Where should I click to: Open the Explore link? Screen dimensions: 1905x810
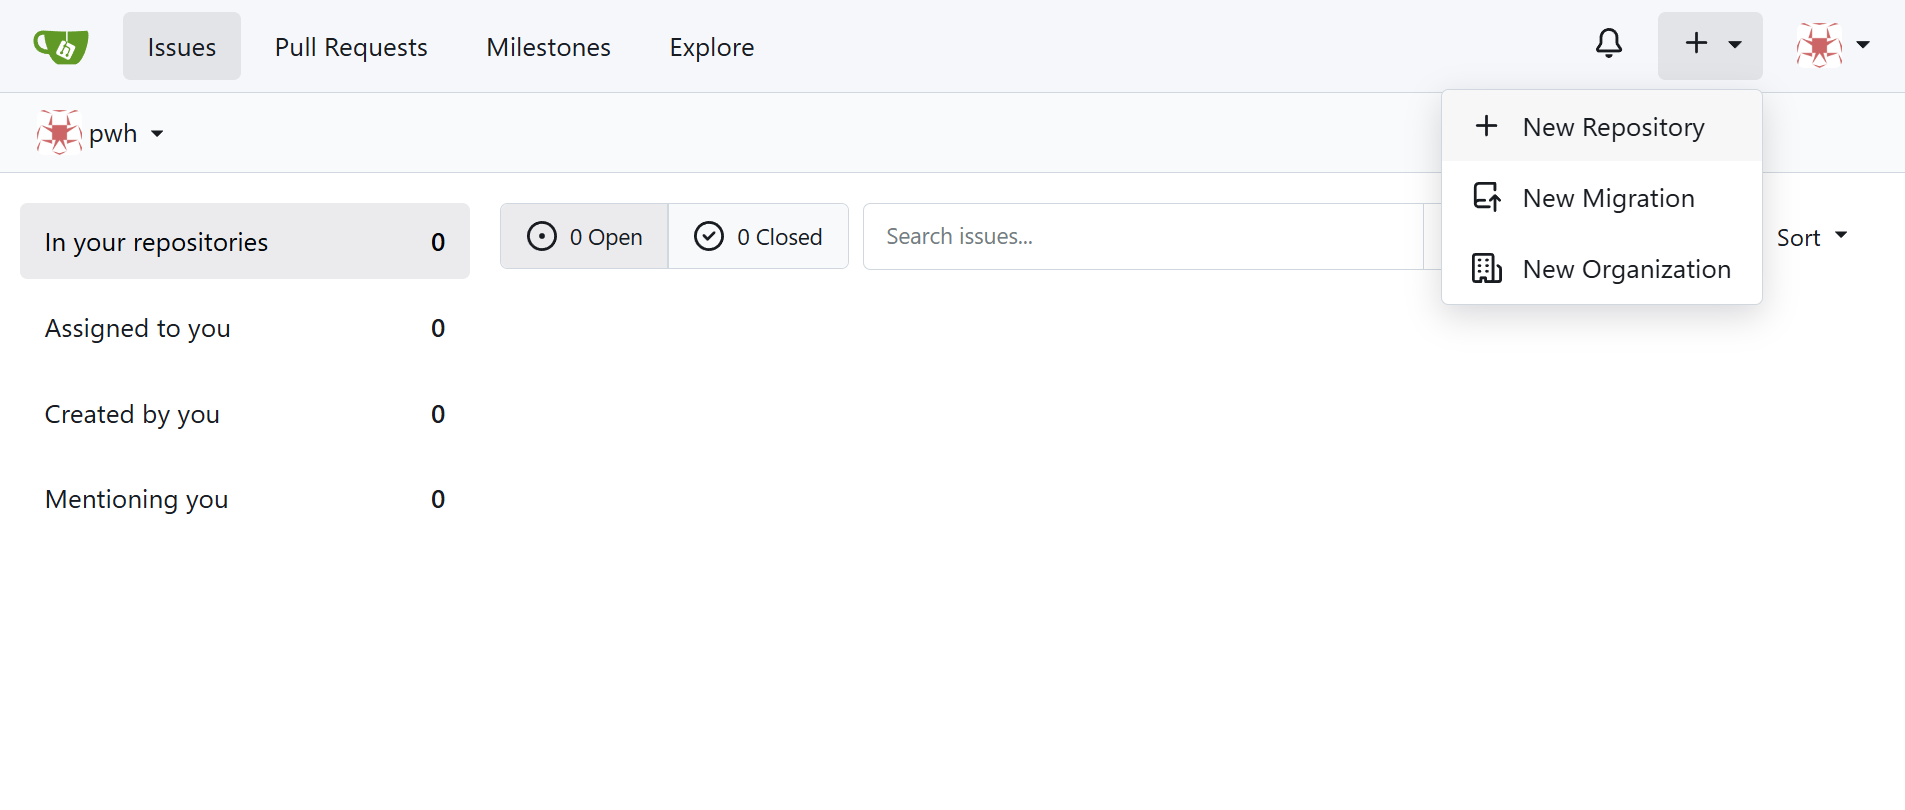pos(711,47)
